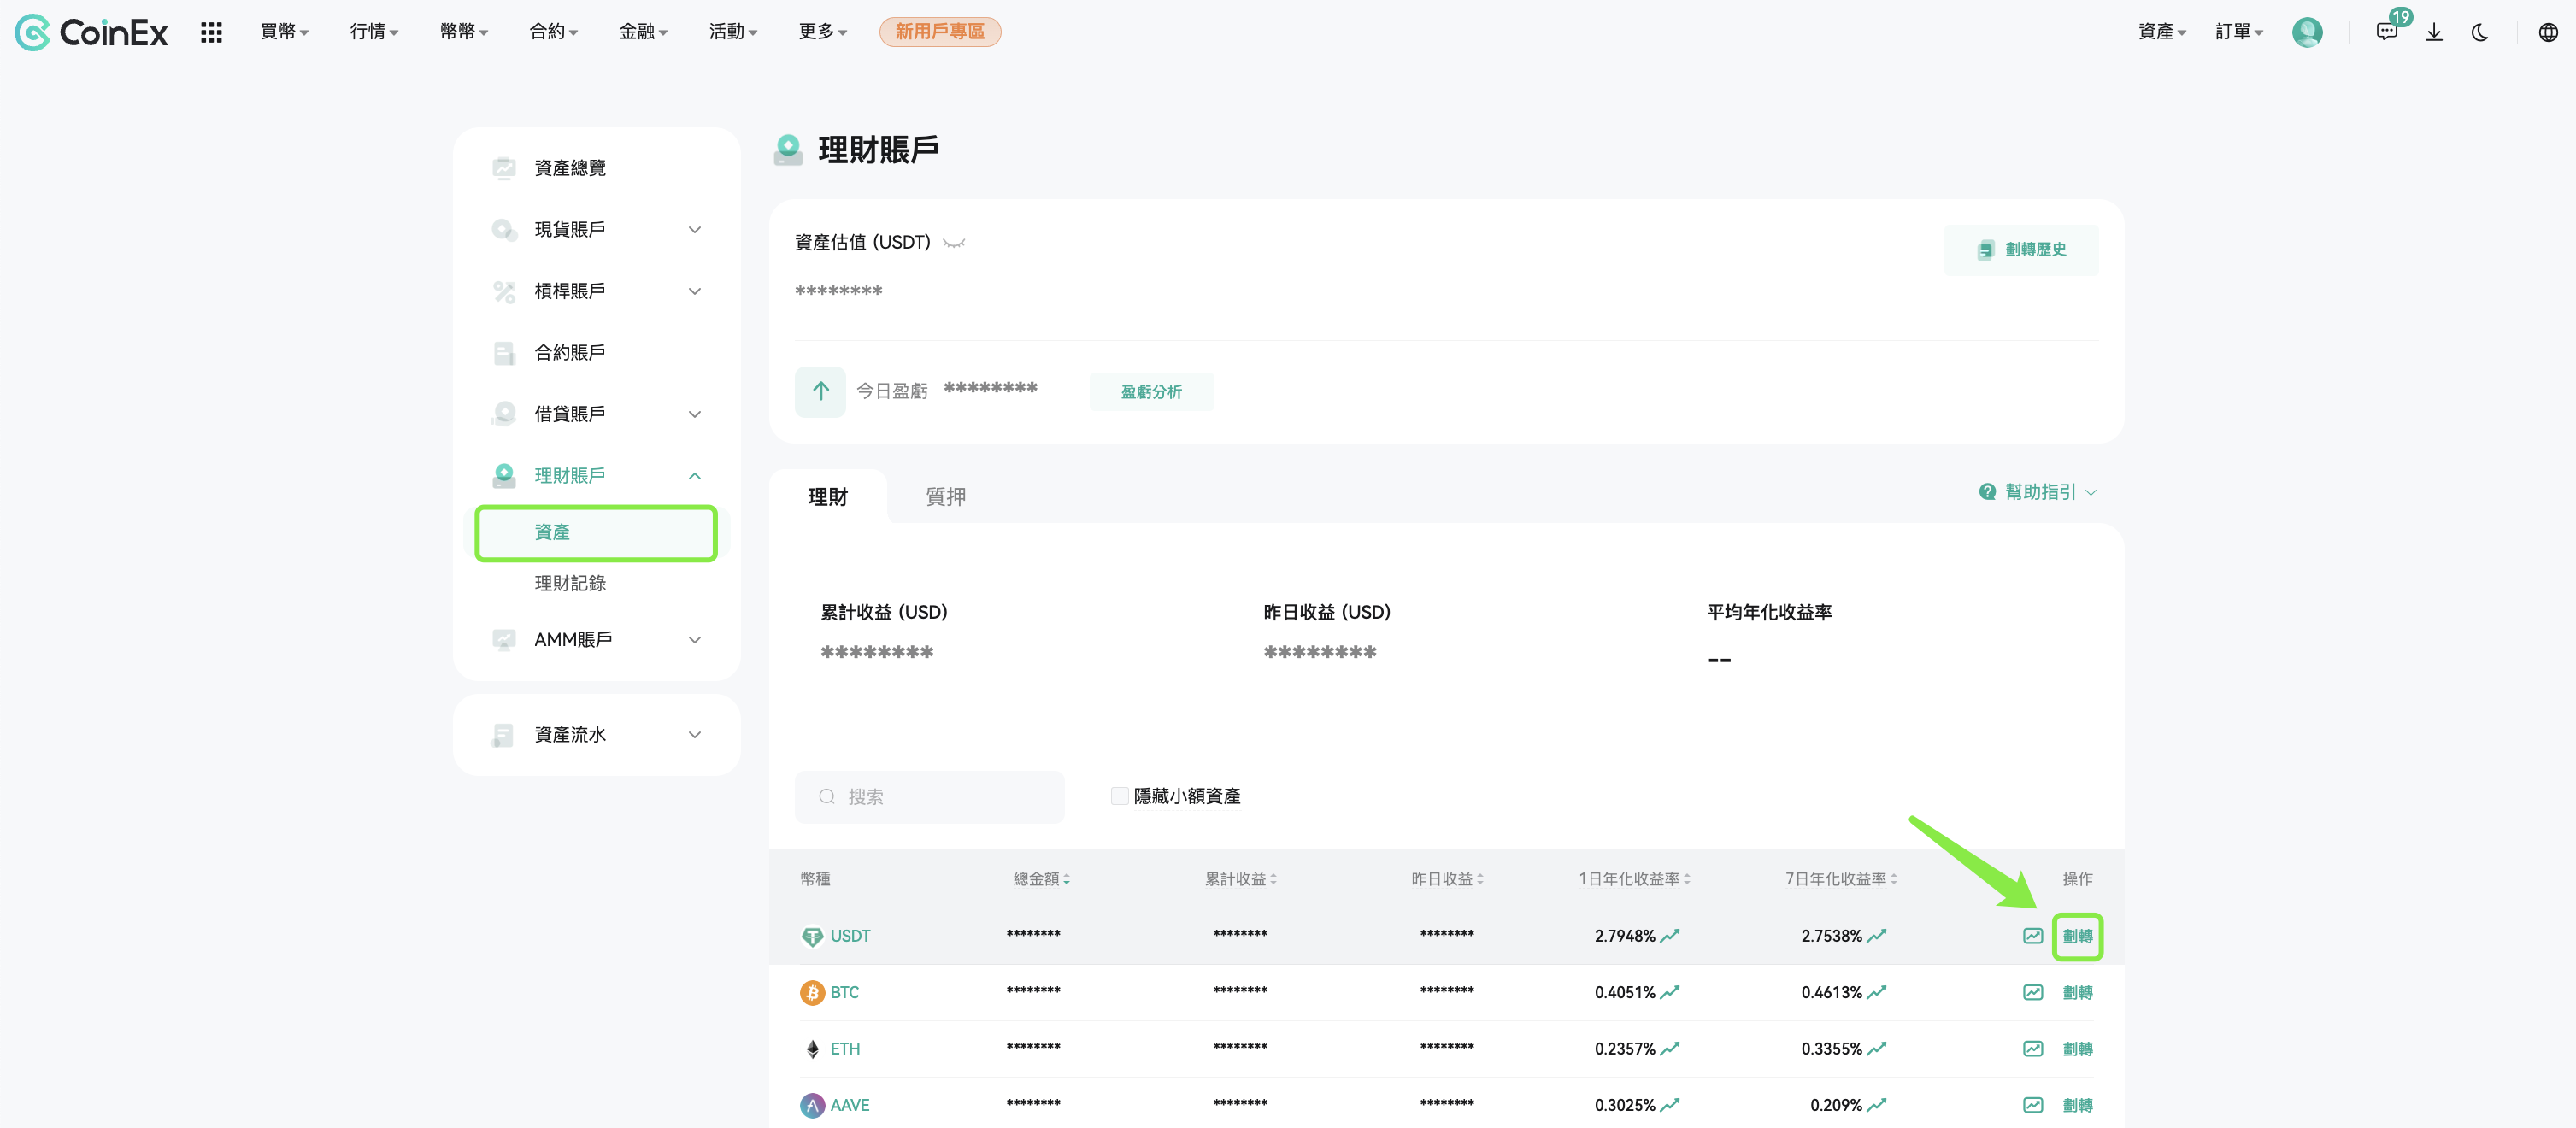Click the today profit arrow icon

pyautogui.click(x=820, y=391)
